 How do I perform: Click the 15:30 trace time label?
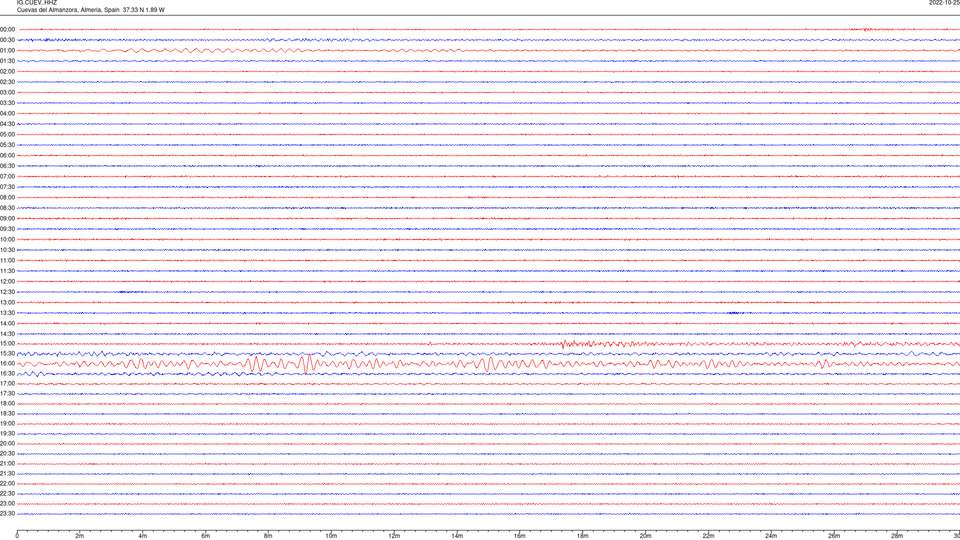pyautogui.click(x=7, y=353)
